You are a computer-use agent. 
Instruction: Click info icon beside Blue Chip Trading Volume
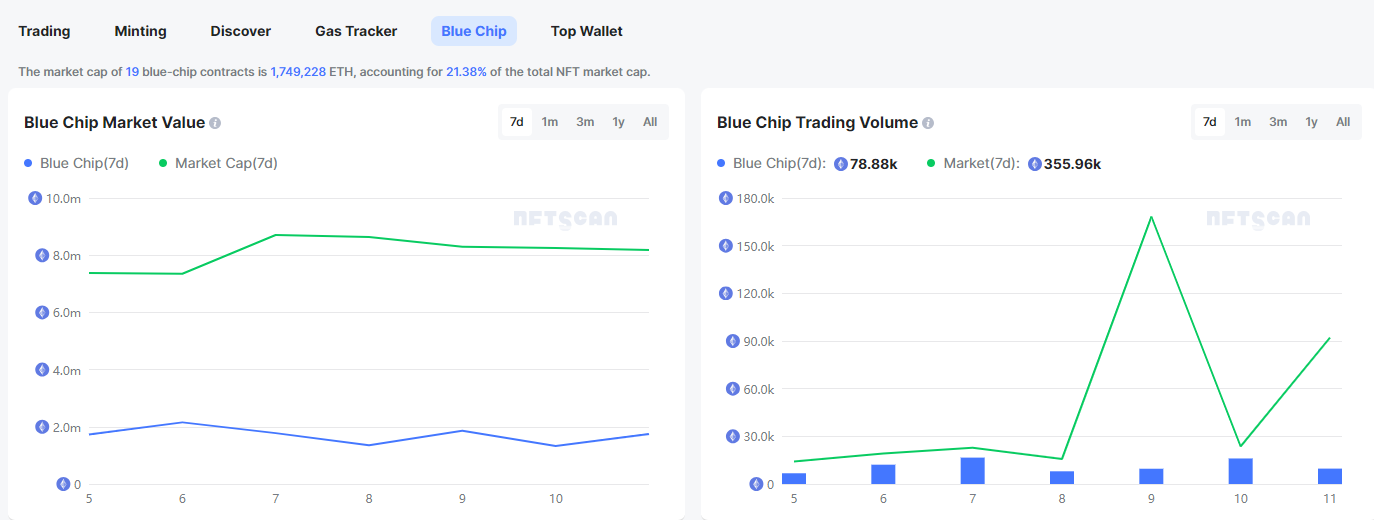point(928,123)
